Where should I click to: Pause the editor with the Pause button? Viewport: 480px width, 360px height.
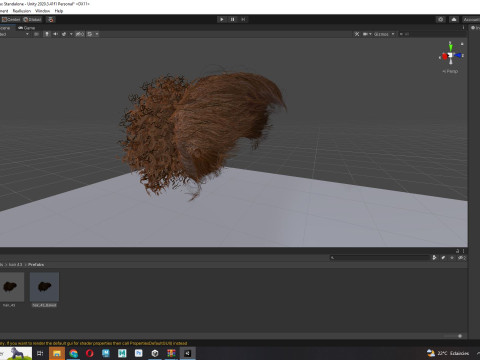pos(232,19)
